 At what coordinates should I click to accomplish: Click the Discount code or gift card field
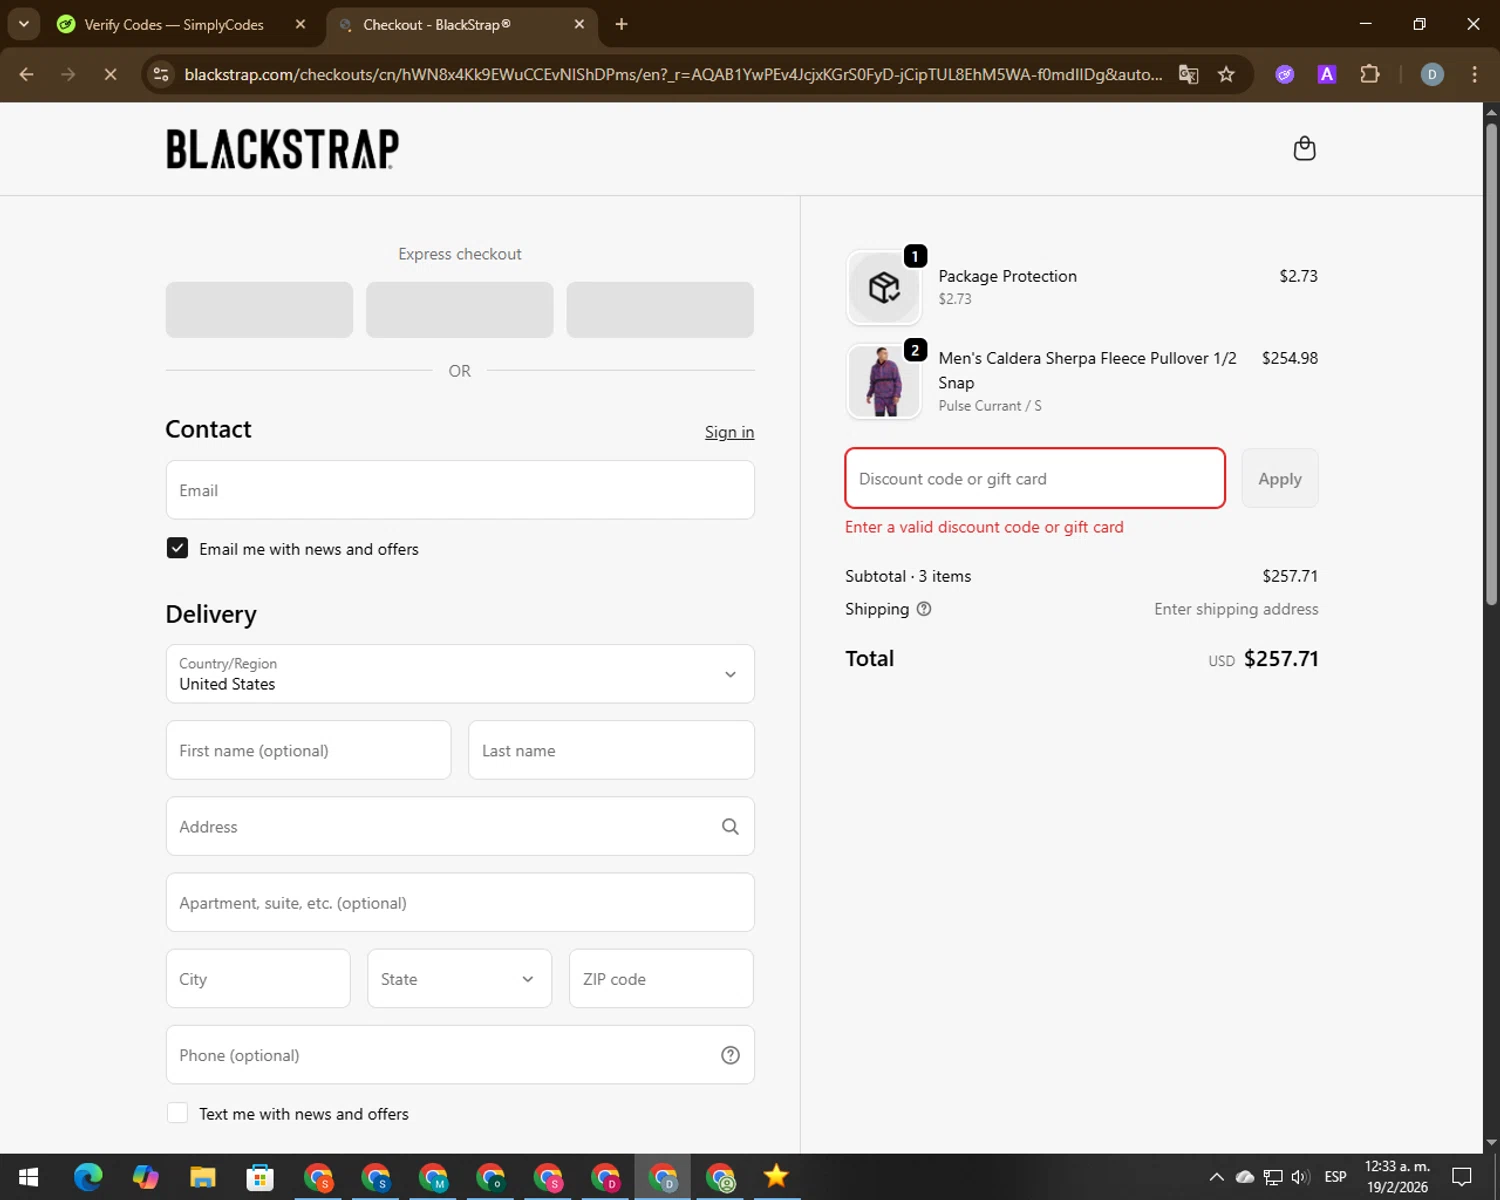(x=1035, y=478)
